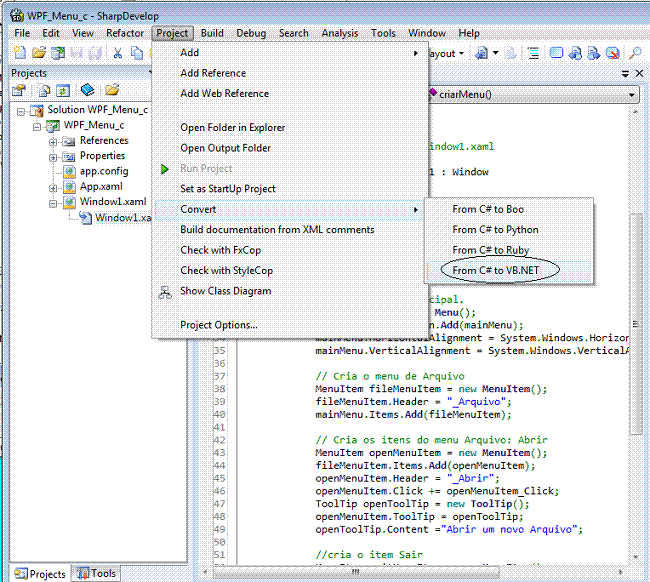Go to previous bookmark icon

575,53
